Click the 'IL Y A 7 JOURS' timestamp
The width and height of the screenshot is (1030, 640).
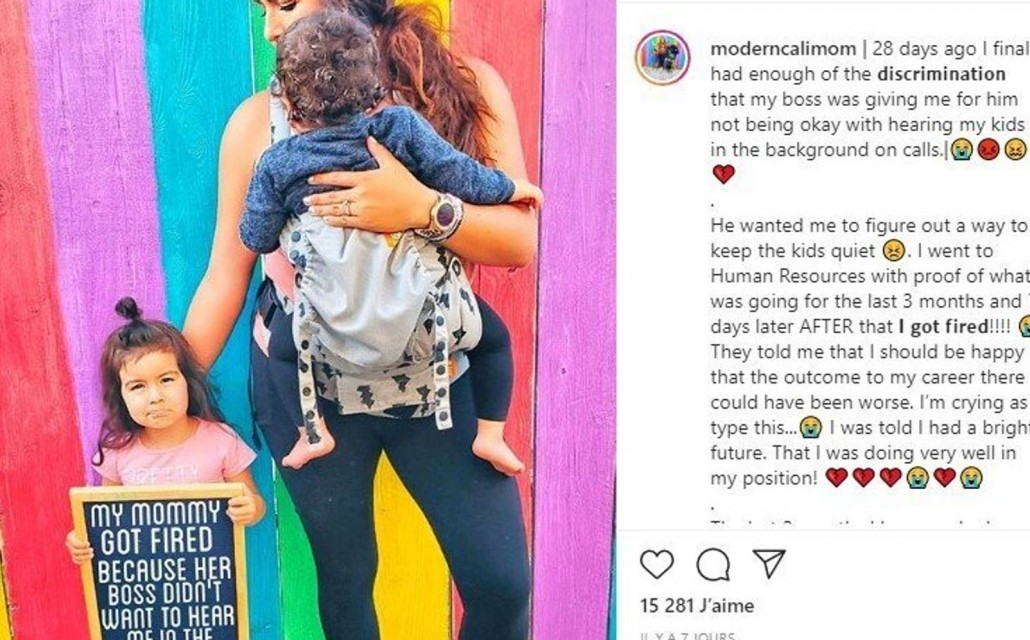click(x=688, y=636)
